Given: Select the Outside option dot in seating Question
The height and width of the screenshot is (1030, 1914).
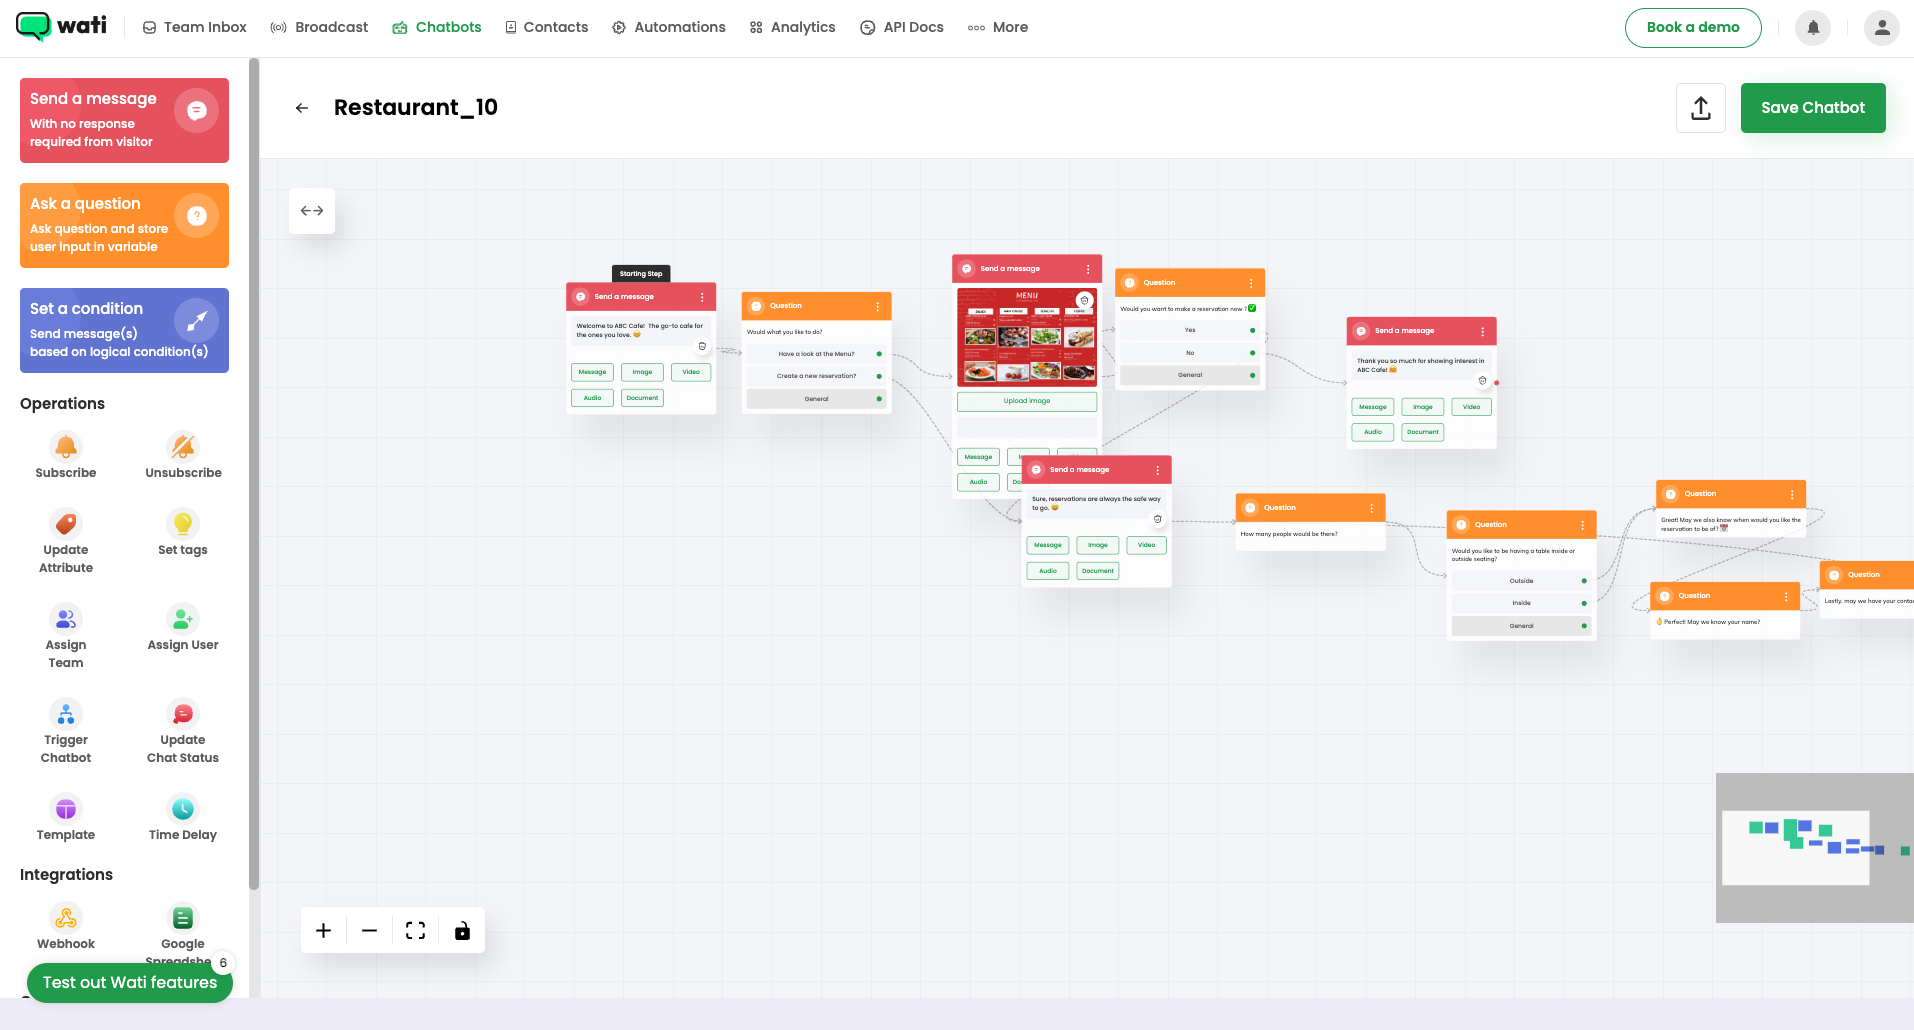Looking at the screenshot, I should coord(1583,580).
